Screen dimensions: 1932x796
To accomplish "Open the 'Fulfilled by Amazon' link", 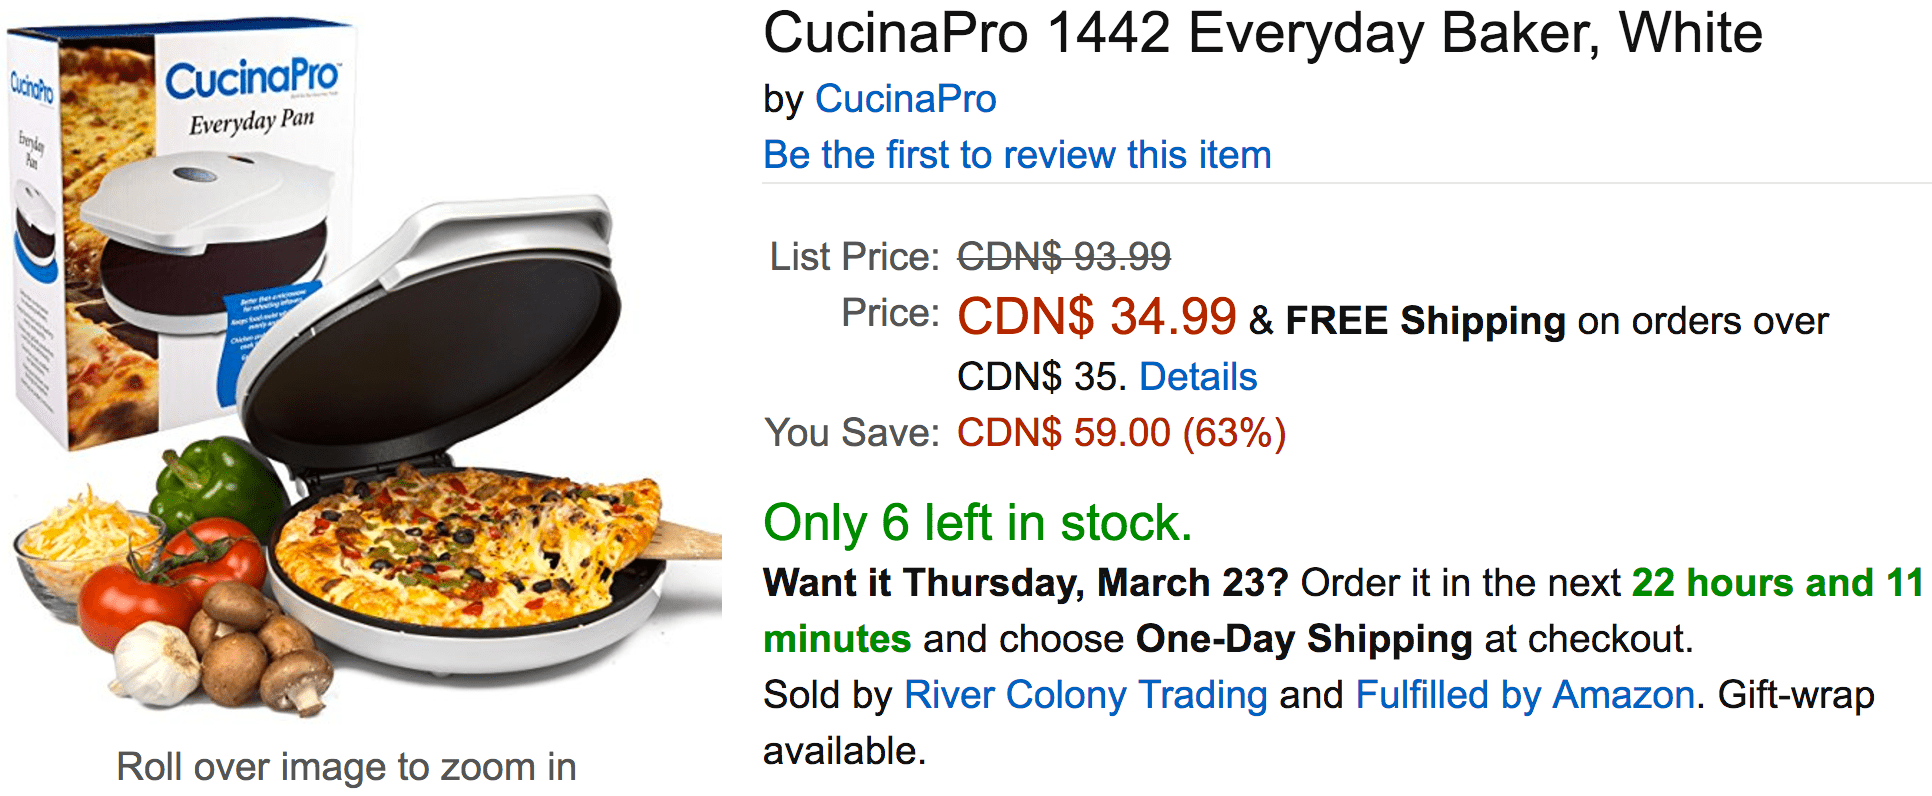I will (x=1525, y=694).
